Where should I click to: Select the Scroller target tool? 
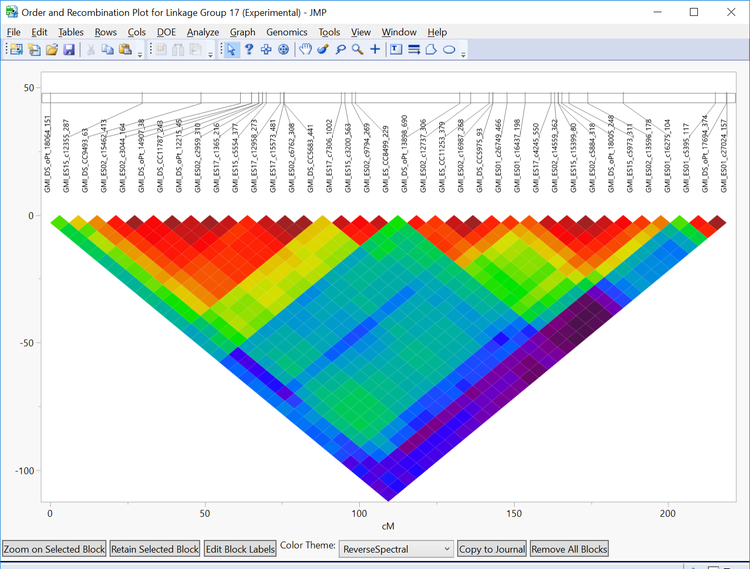click(284, 49)
